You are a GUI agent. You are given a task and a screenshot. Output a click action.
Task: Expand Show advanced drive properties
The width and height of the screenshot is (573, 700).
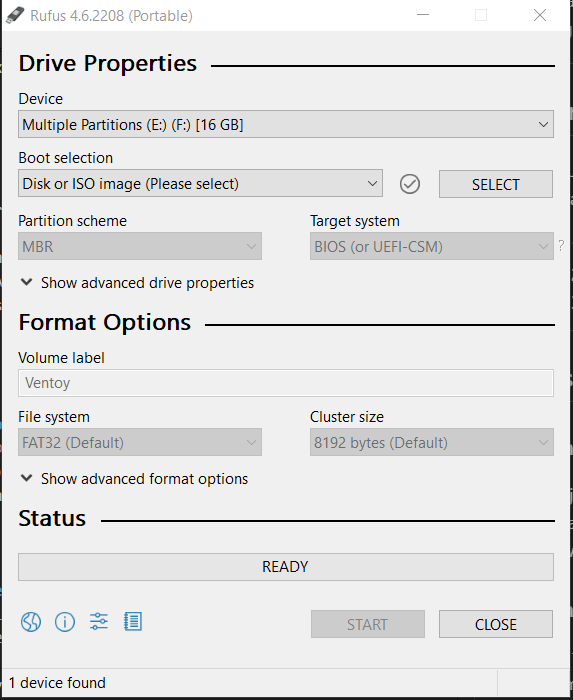137,283
